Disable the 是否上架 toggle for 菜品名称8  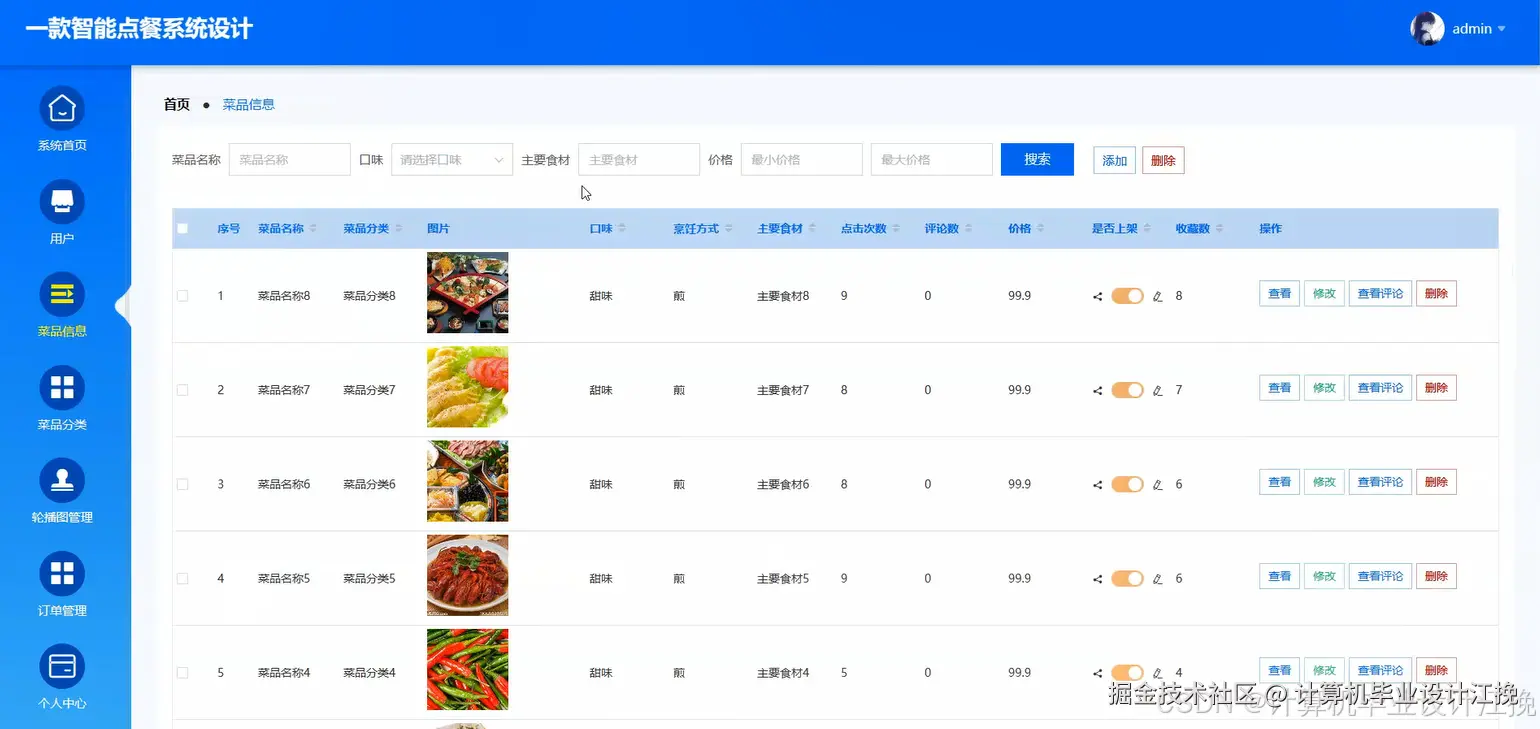click(x=1128, y=293)
